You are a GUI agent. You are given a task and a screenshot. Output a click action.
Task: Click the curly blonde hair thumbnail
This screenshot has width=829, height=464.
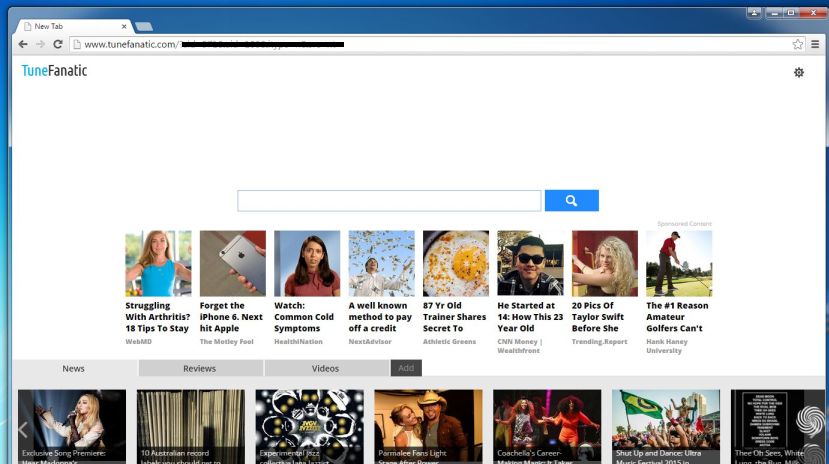[605, 263]
